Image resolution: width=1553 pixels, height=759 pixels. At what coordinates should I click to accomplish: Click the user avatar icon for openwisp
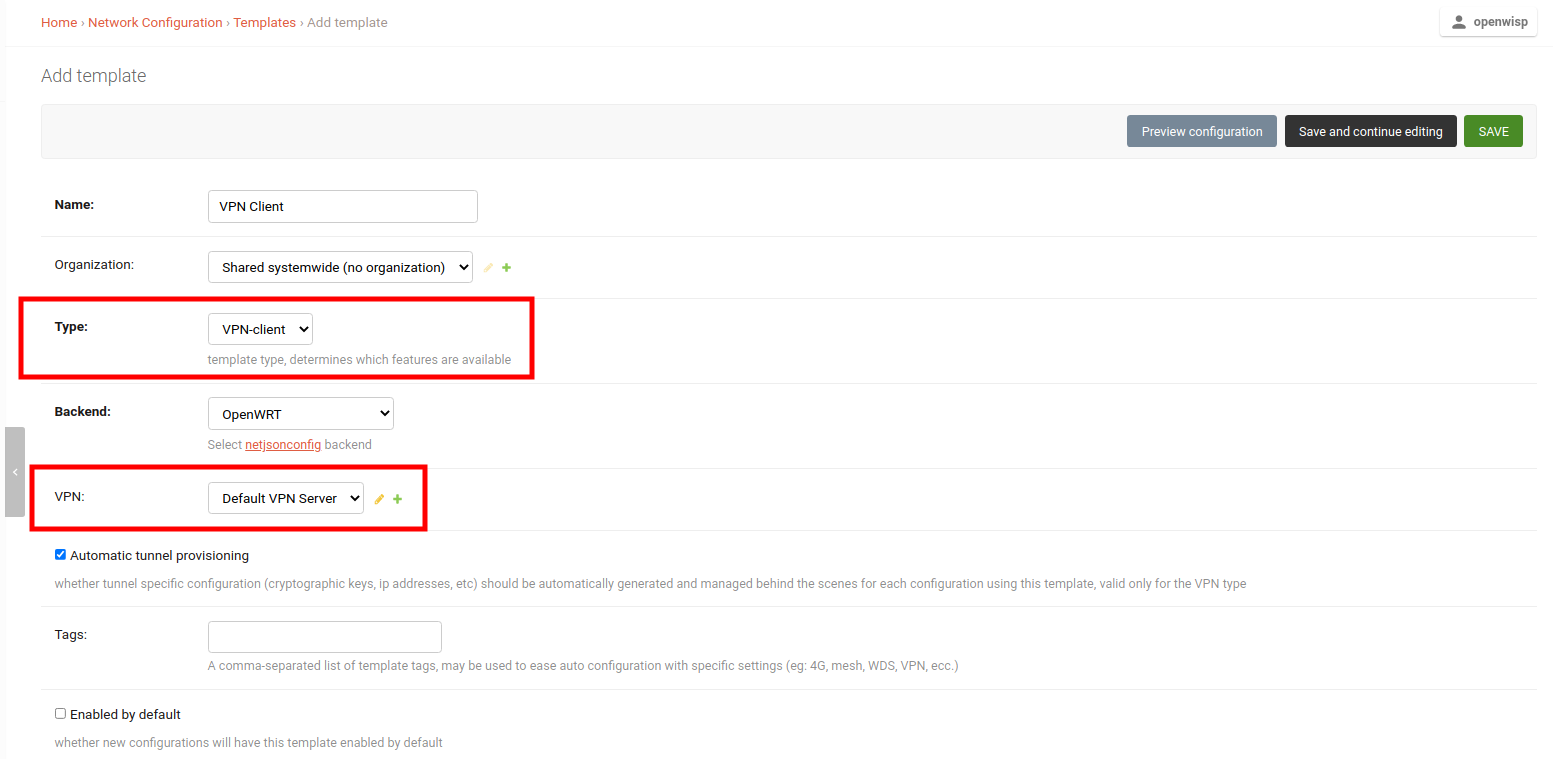click(1458, 22)
